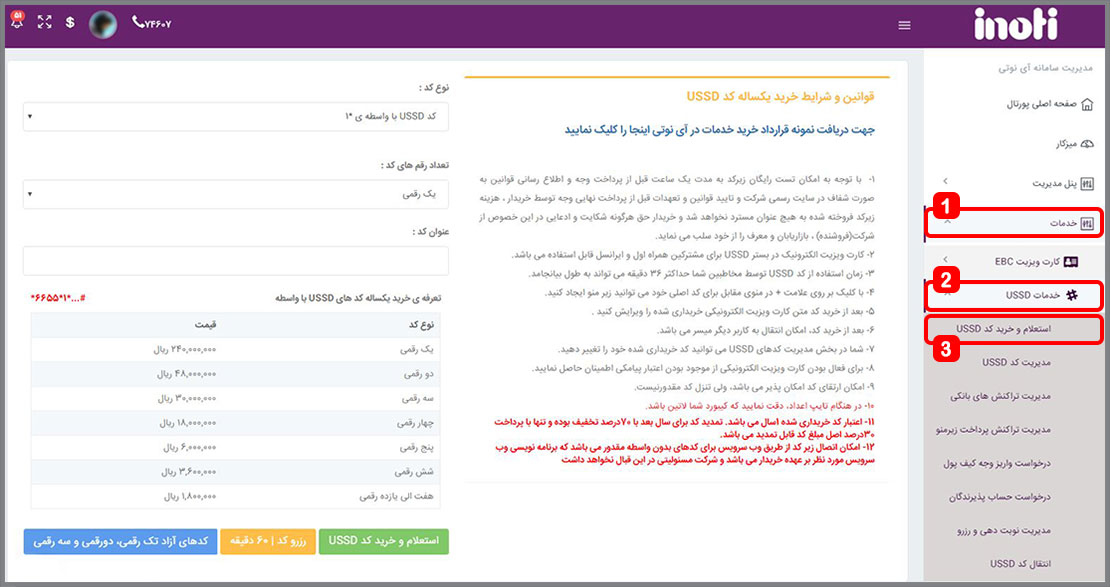Click into the عنوان کد text field
This screenshot has width=1110, height=587.
pos(235,260)
